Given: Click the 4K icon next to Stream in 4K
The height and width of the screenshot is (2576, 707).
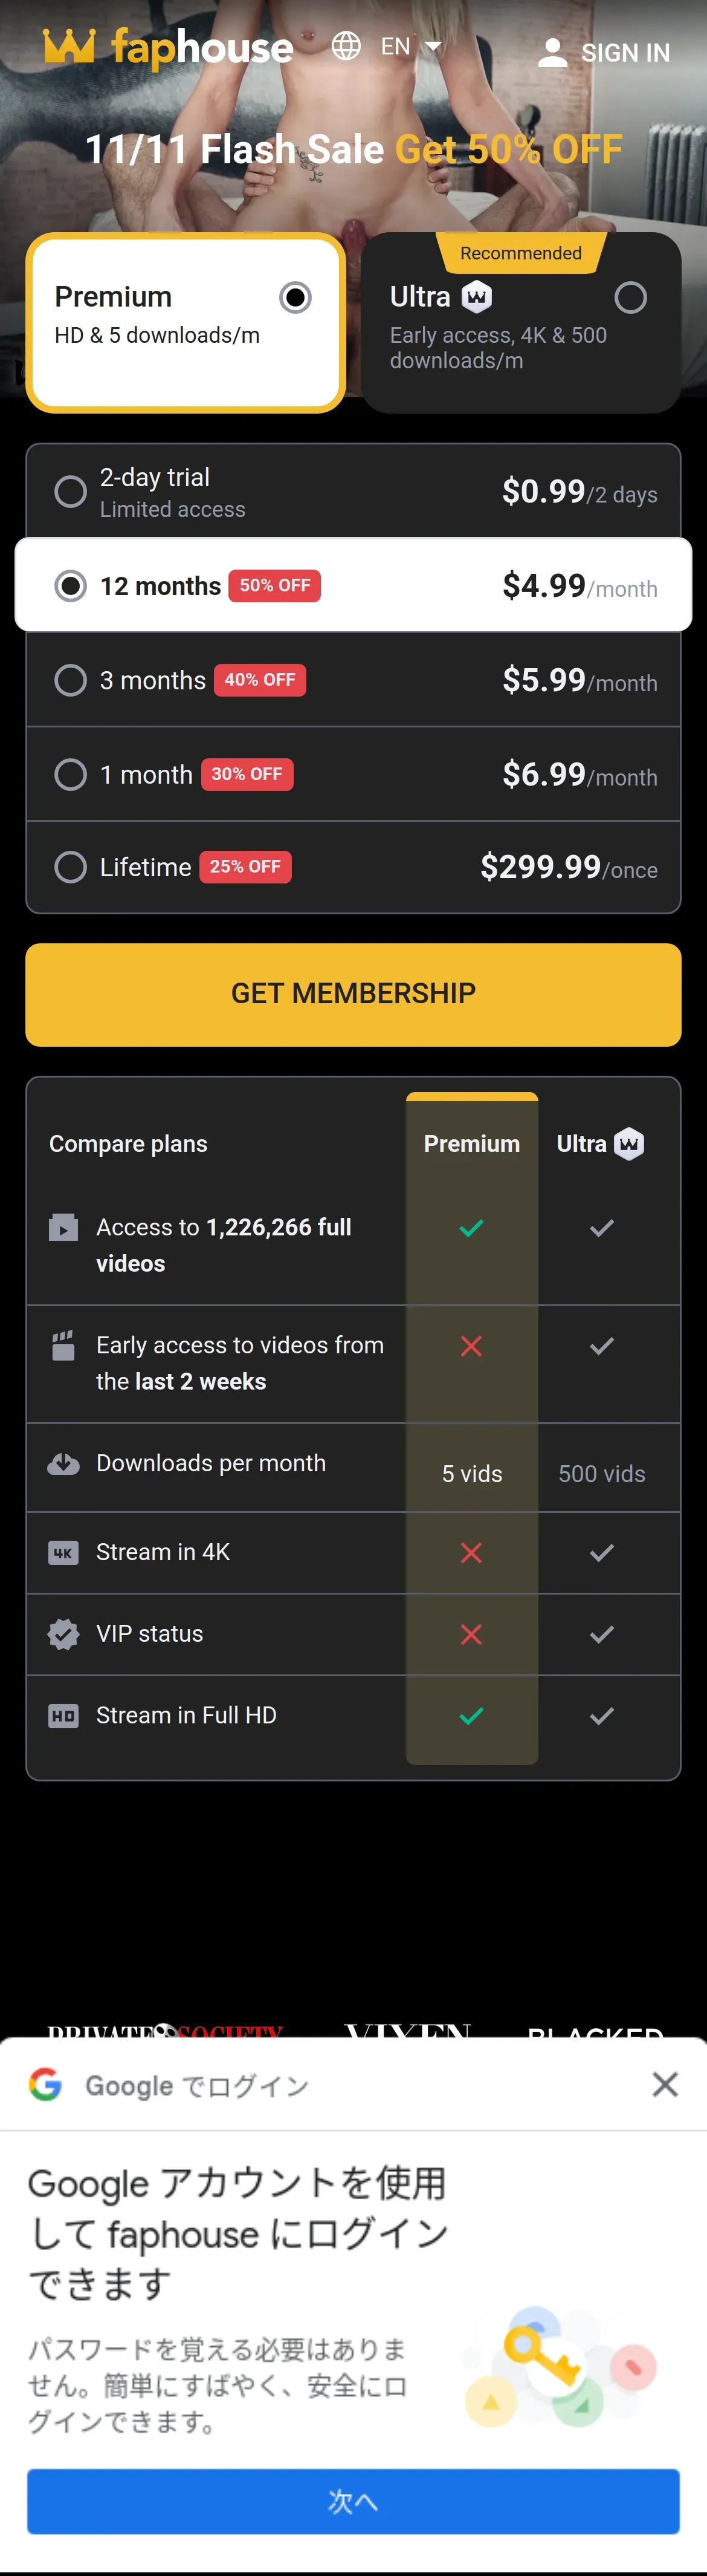Looking at the screenshot, I should 63,1553.
